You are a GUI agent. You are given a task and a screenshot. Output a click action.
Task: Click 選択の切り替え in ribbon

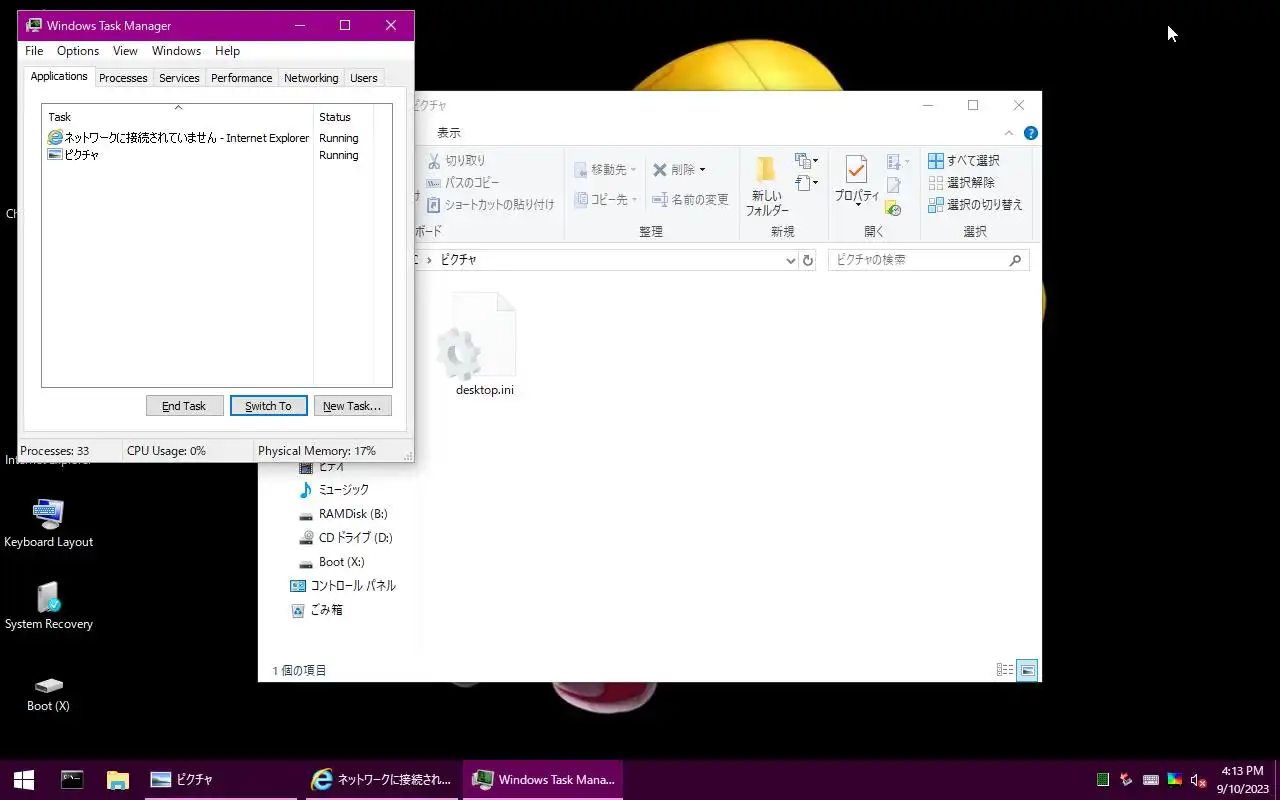point(976,205)
